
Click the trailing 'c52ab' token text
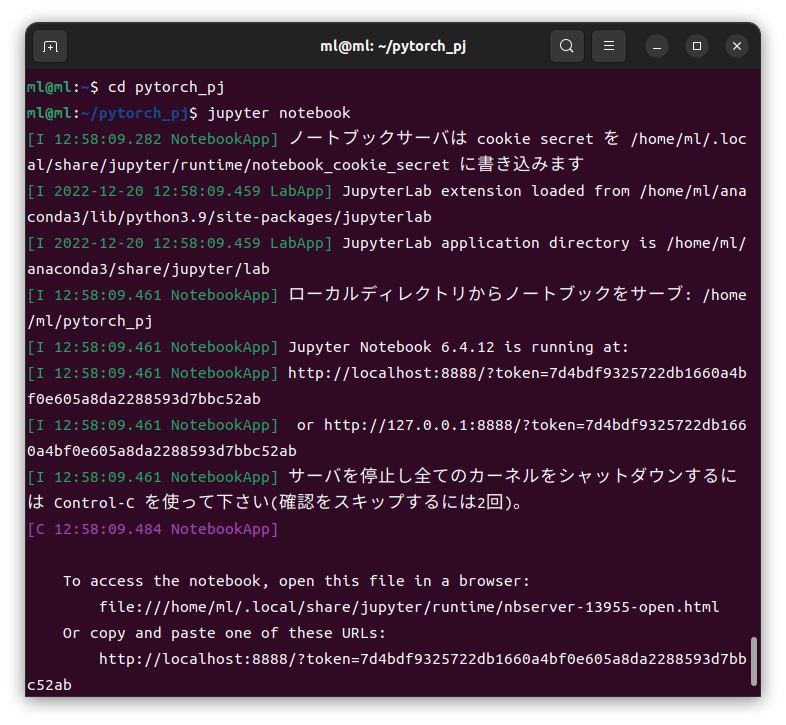pos(49,685)
